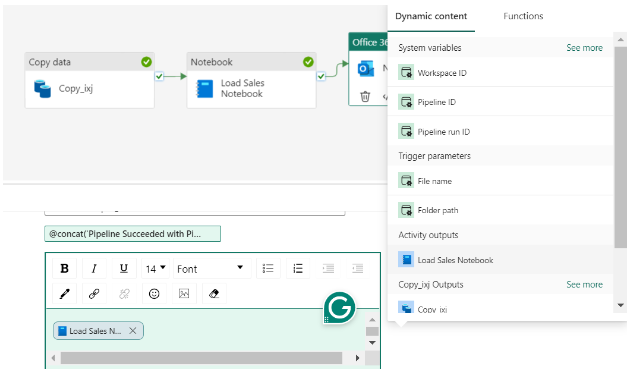Click See more next to System variables
The image size is (630, 379).
click(584, 48)
